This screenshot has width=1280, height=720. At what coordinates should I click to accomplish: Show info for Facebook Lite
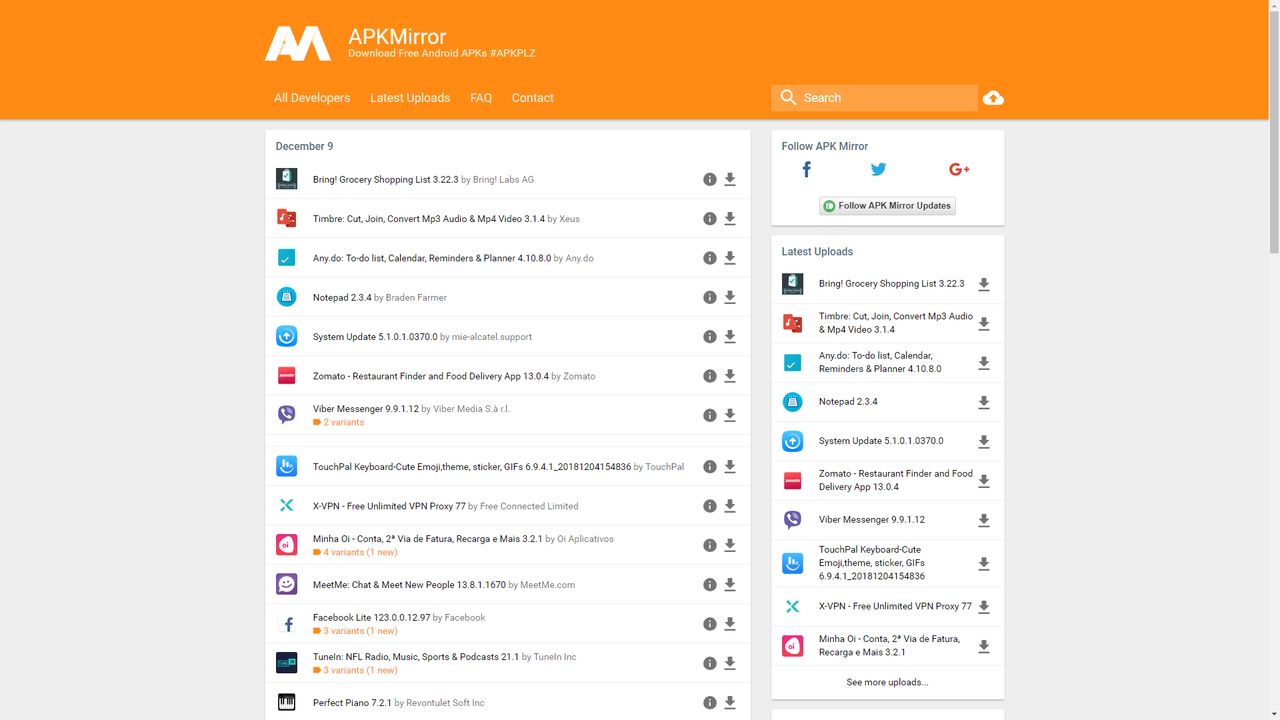click(709, 624)
